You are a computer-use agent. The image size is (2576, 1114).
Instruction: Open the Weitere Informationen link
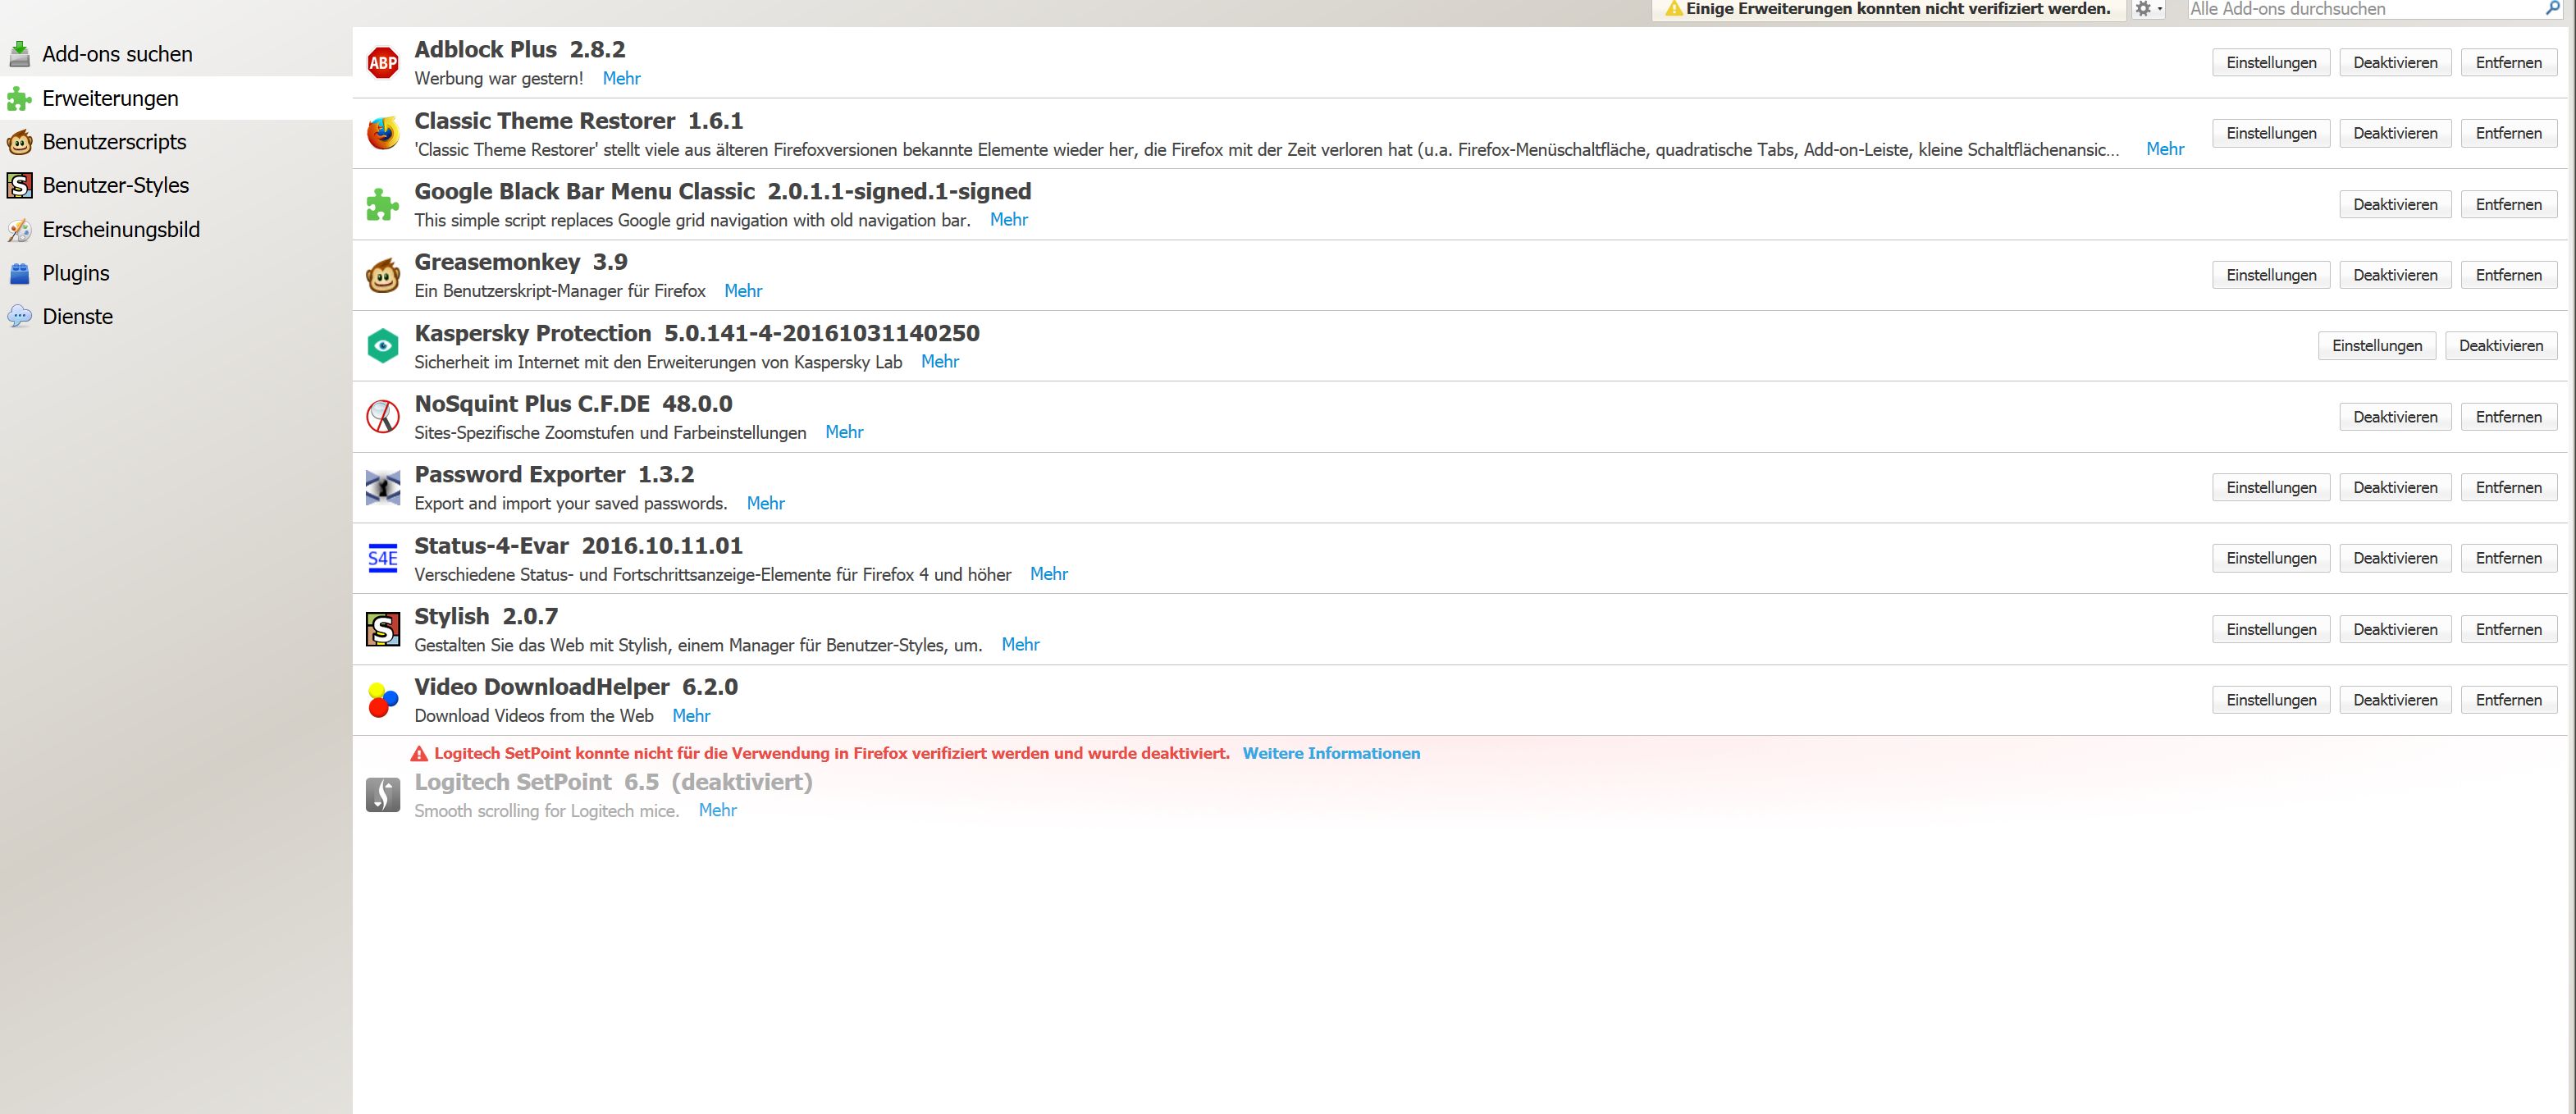pyautogui.click(x=1330, y=753)
